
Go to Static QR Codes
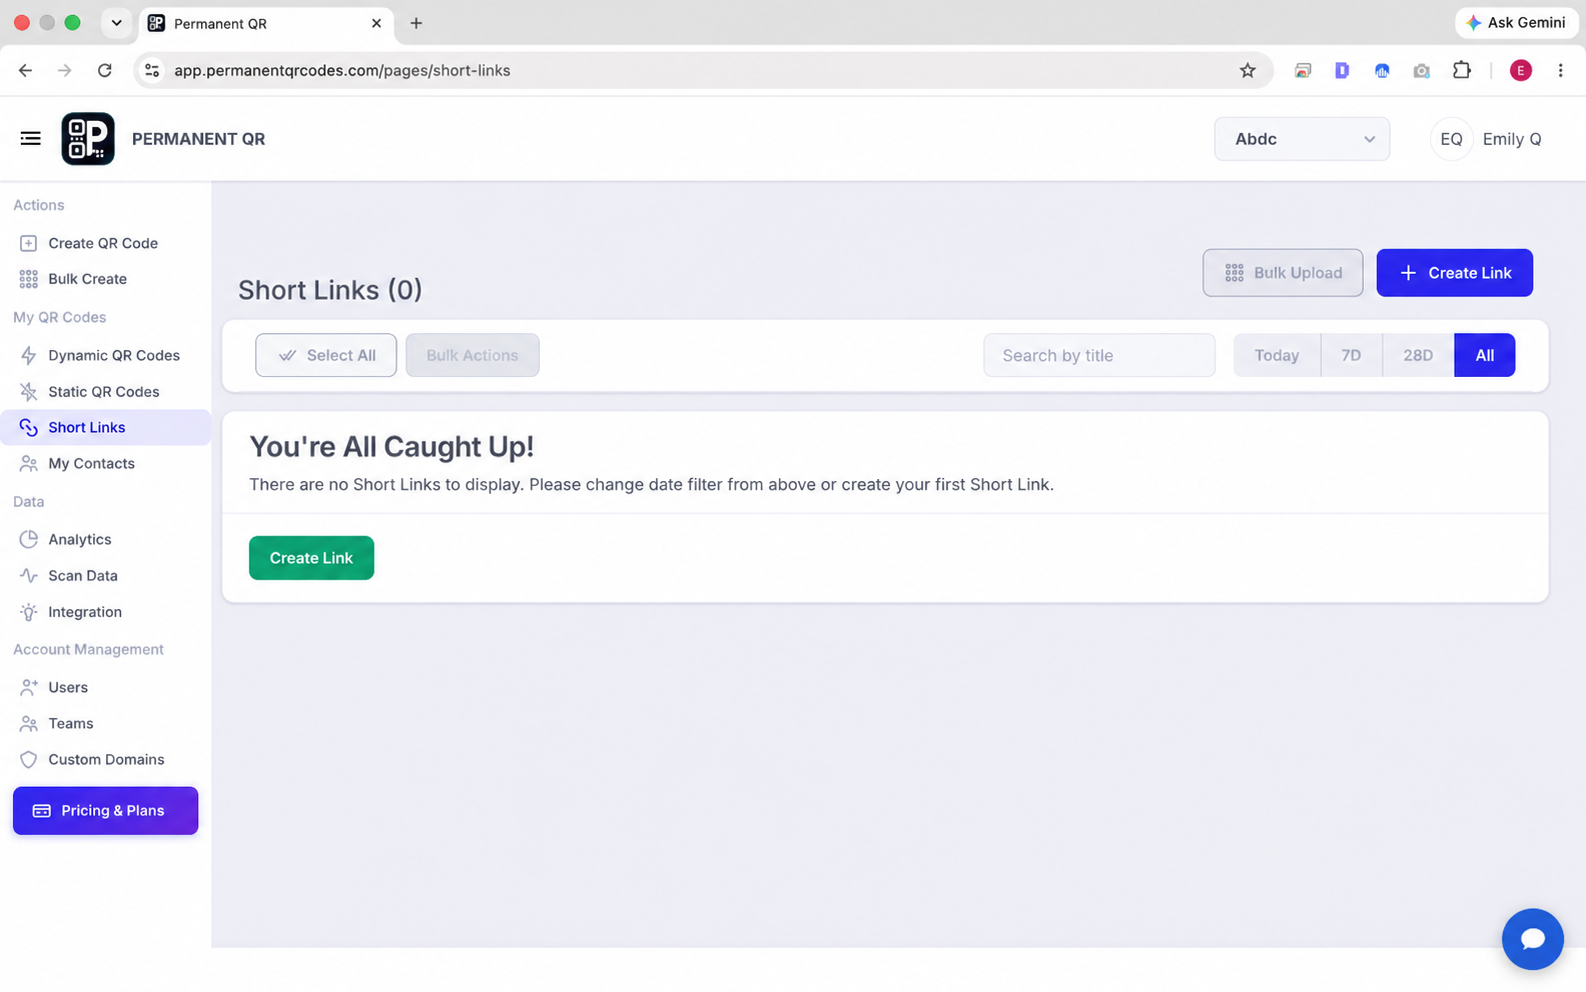click(103, 392)
